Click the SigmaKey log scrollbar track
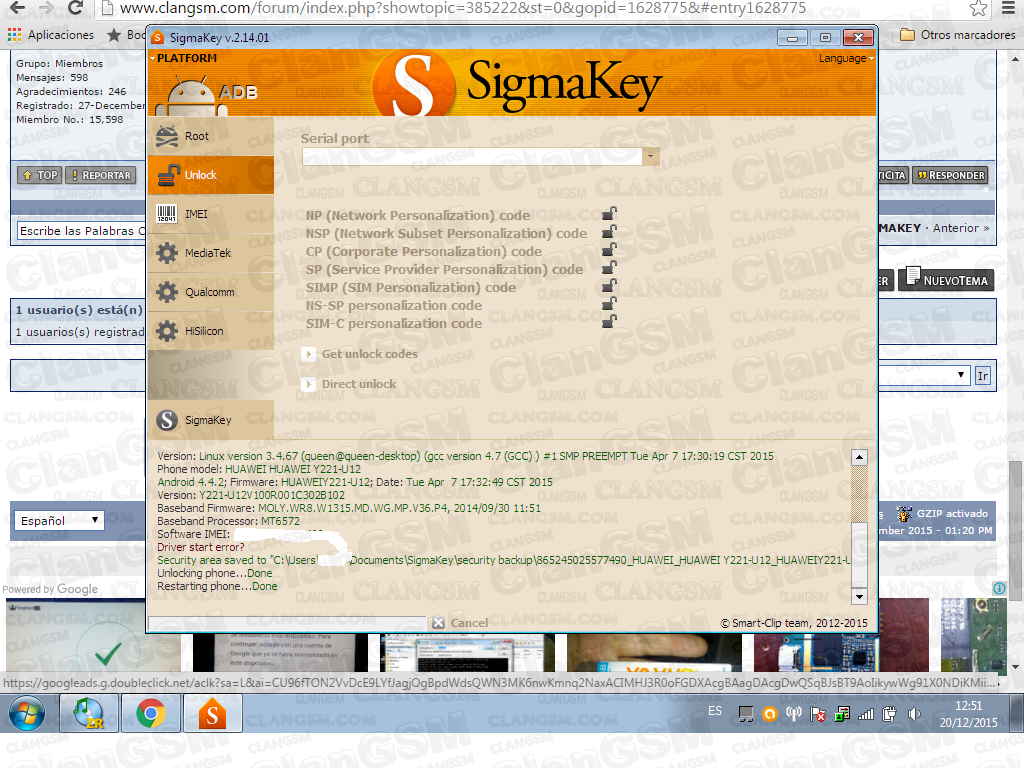The width and height of the screenshot is (1024, 768). point(859,526)
